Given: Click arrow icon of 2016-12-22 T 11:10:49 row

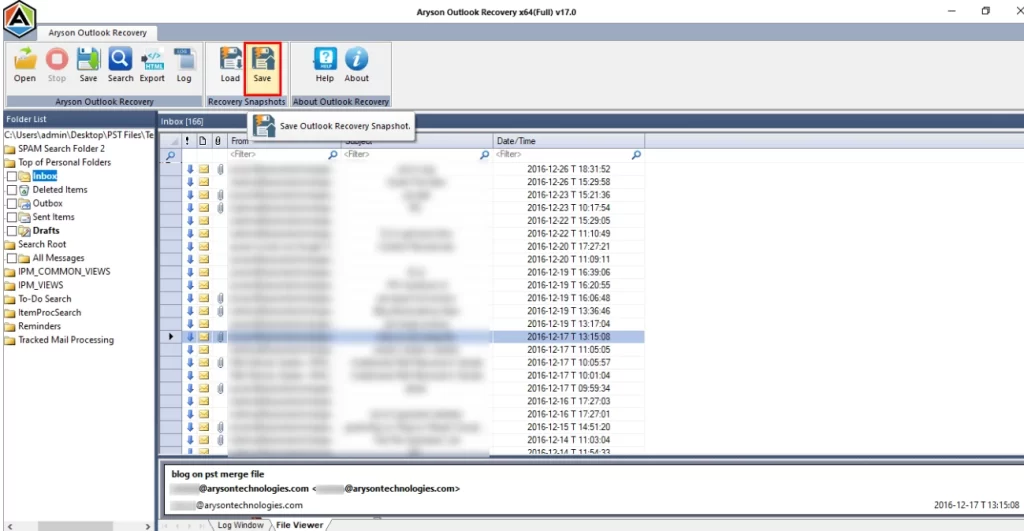Looking at the screenshot, I should [190, 233].
